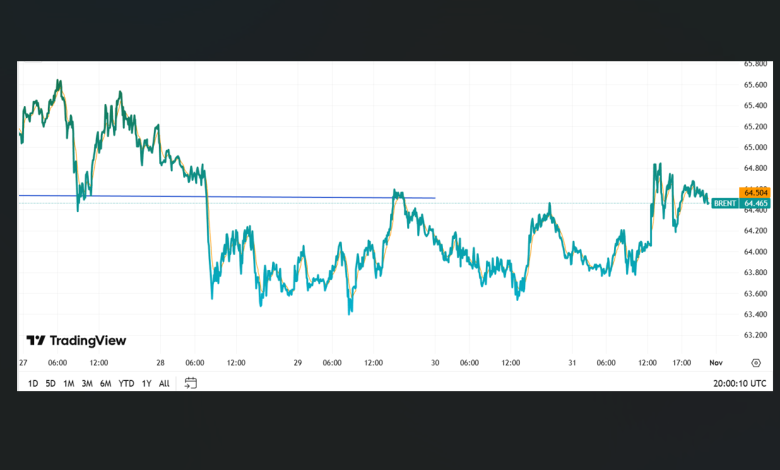Screen dimensions: 780x470
Task: Set chart range to 3M
Action: pyautogui.click(x=87, y=383)
